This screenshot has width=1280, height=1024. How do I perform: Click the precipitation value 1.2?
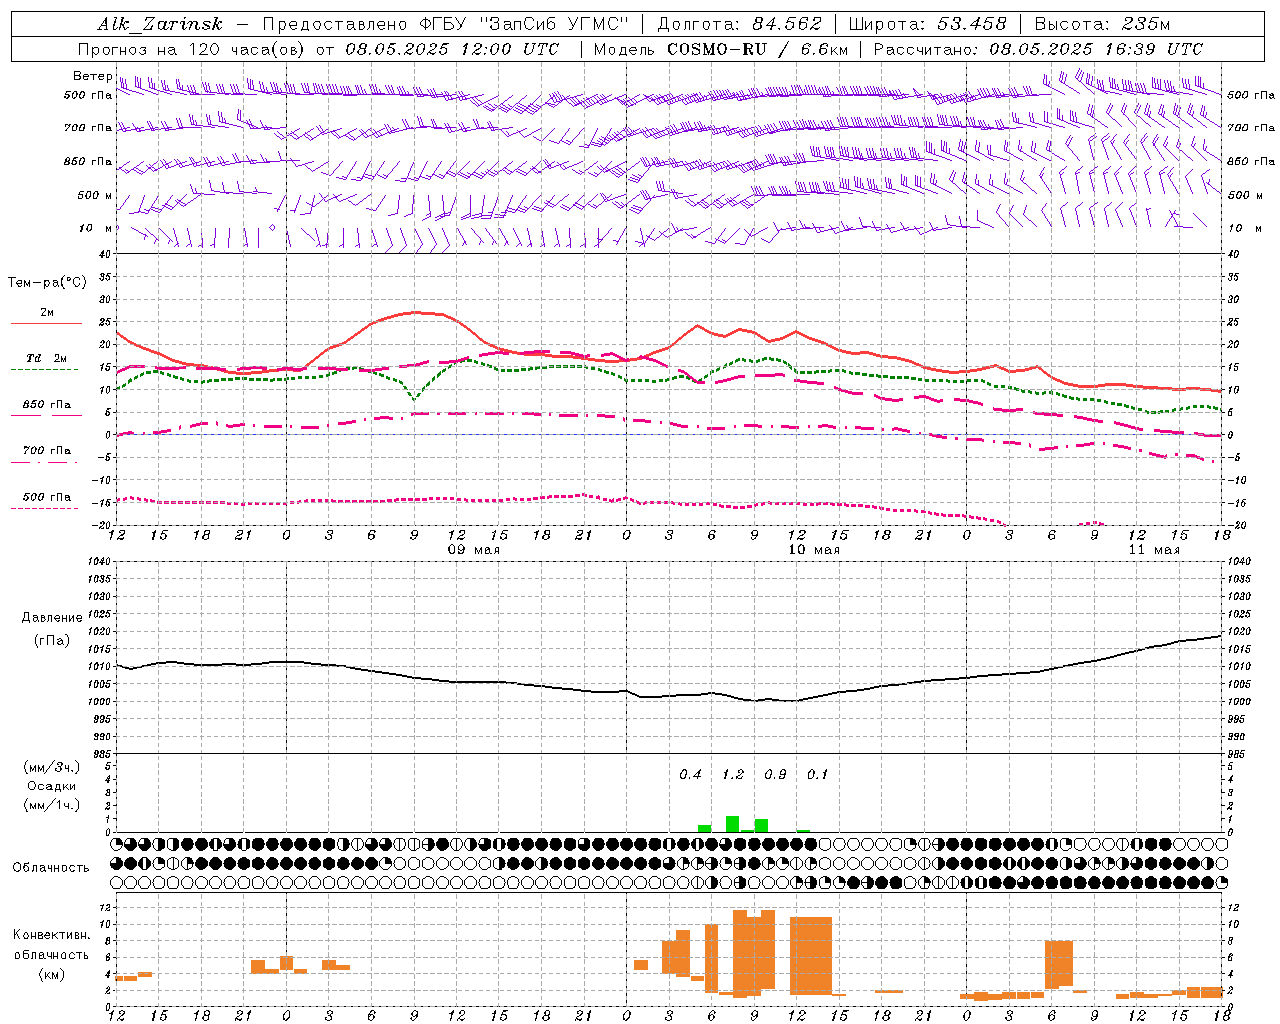point(733,774)
